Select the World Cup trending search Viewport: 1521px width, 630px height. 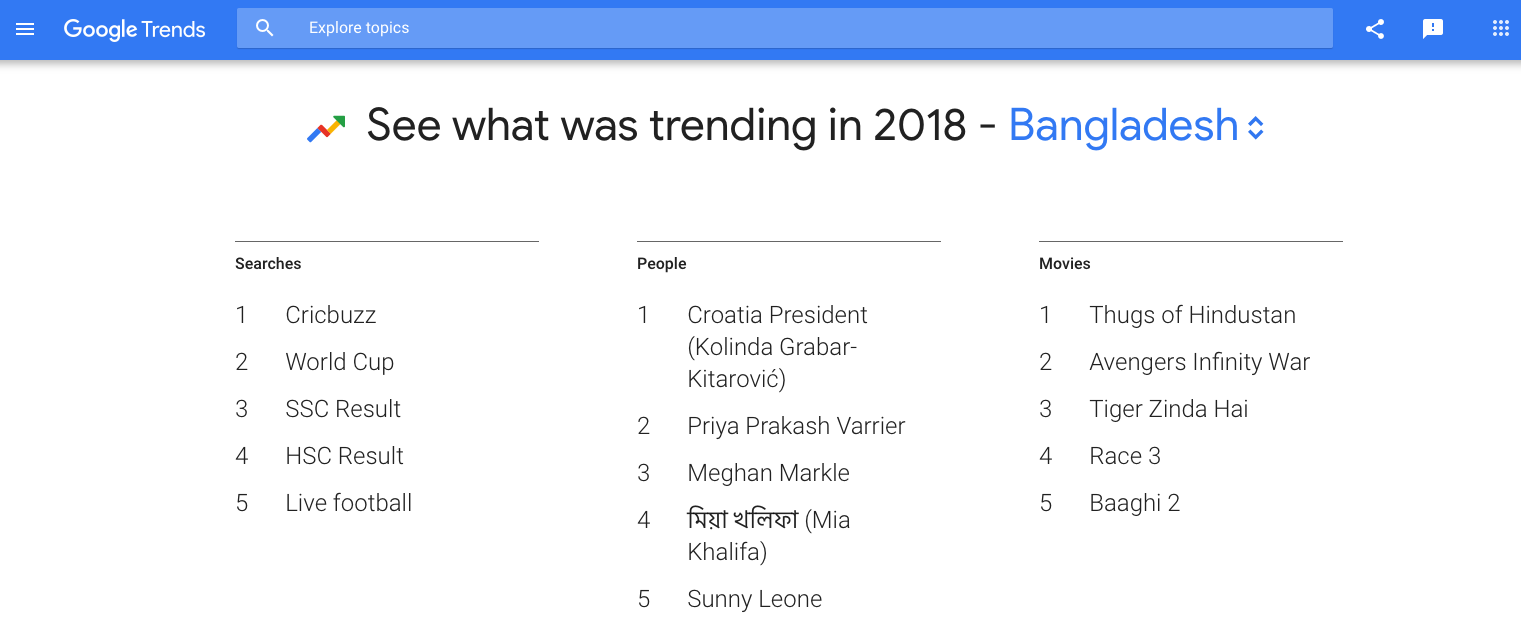[x=339, y=362]
